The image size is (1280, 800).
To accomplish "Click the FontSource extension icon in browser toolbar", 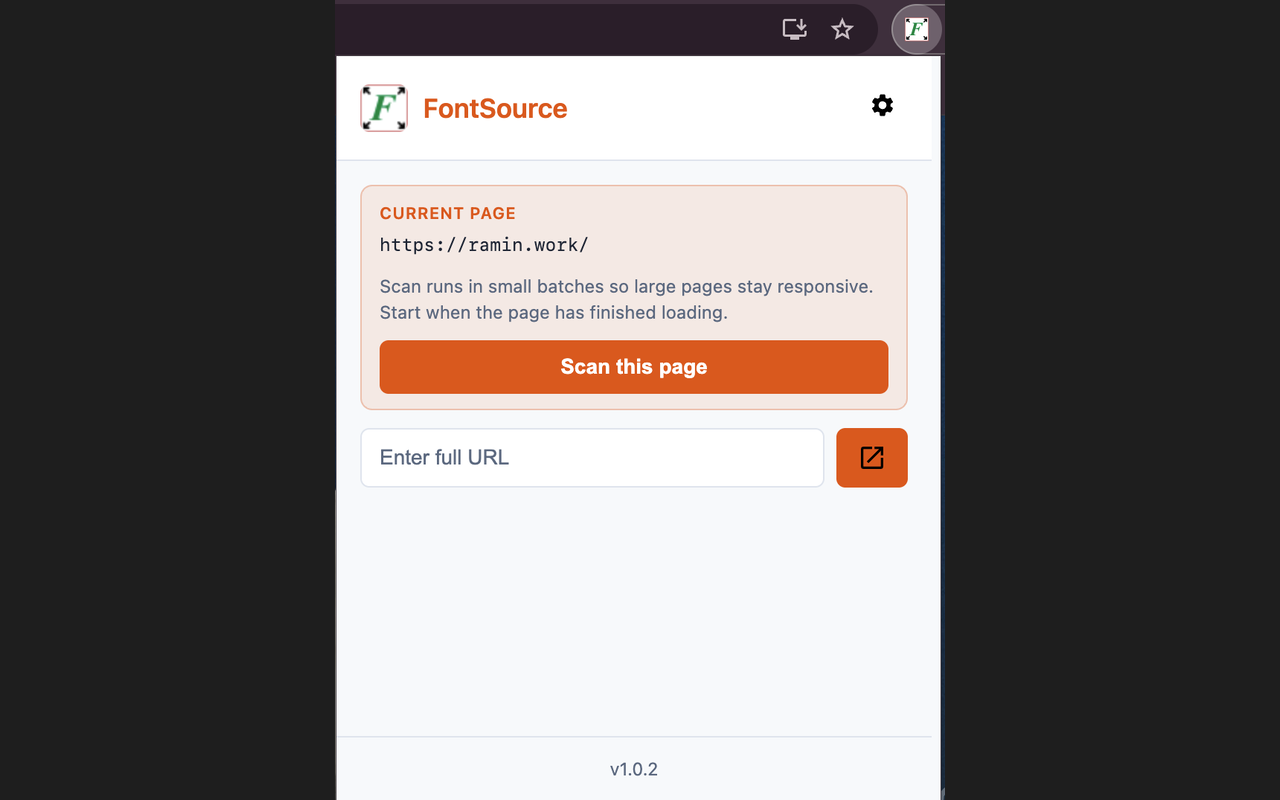I will click(917, 29).
